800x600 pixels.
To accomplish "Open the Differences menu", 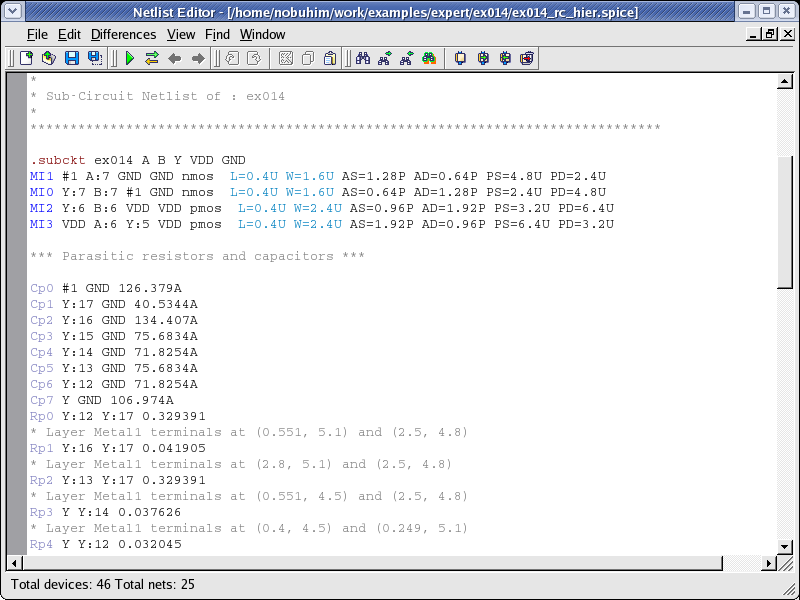I will 123,34.
